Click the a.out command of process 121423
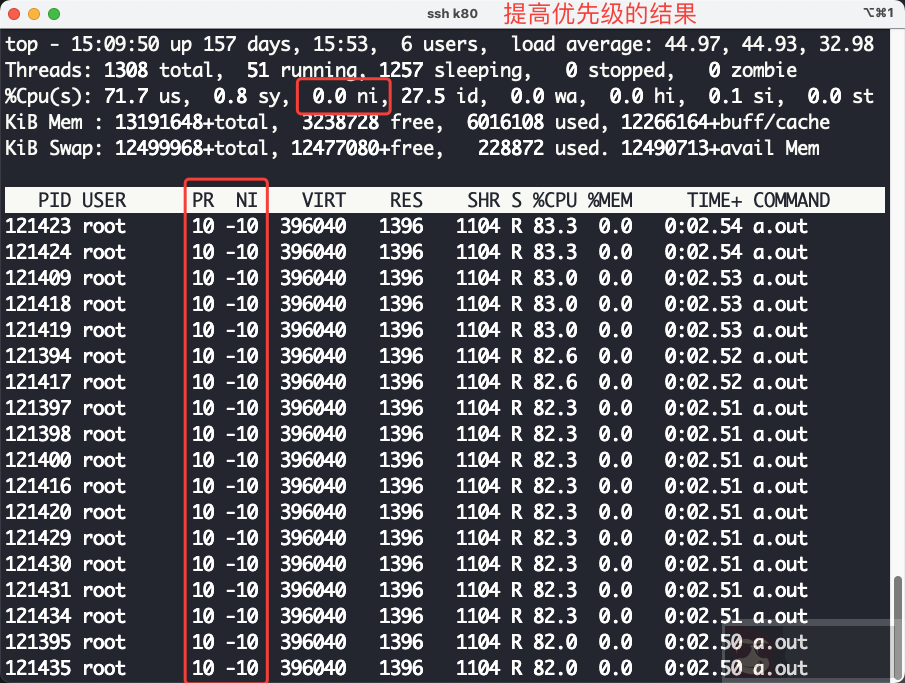 pyautogui.click(x=781, y=226)
